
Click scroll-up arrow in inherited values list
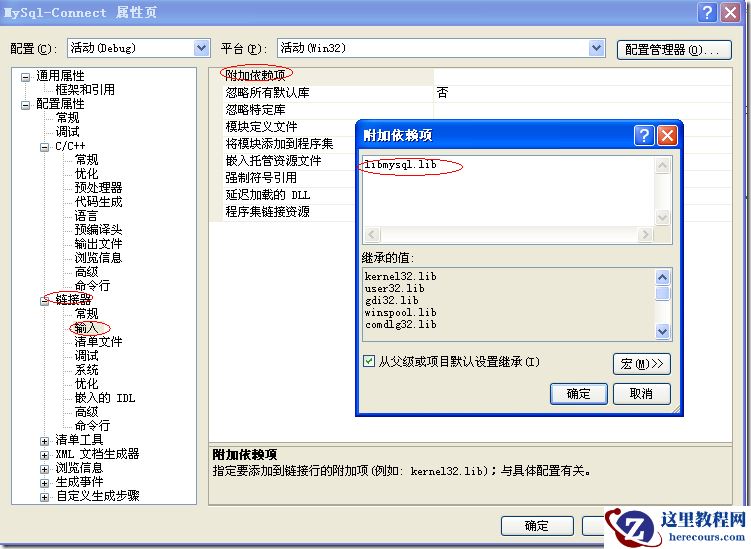(x=662, y=277)
